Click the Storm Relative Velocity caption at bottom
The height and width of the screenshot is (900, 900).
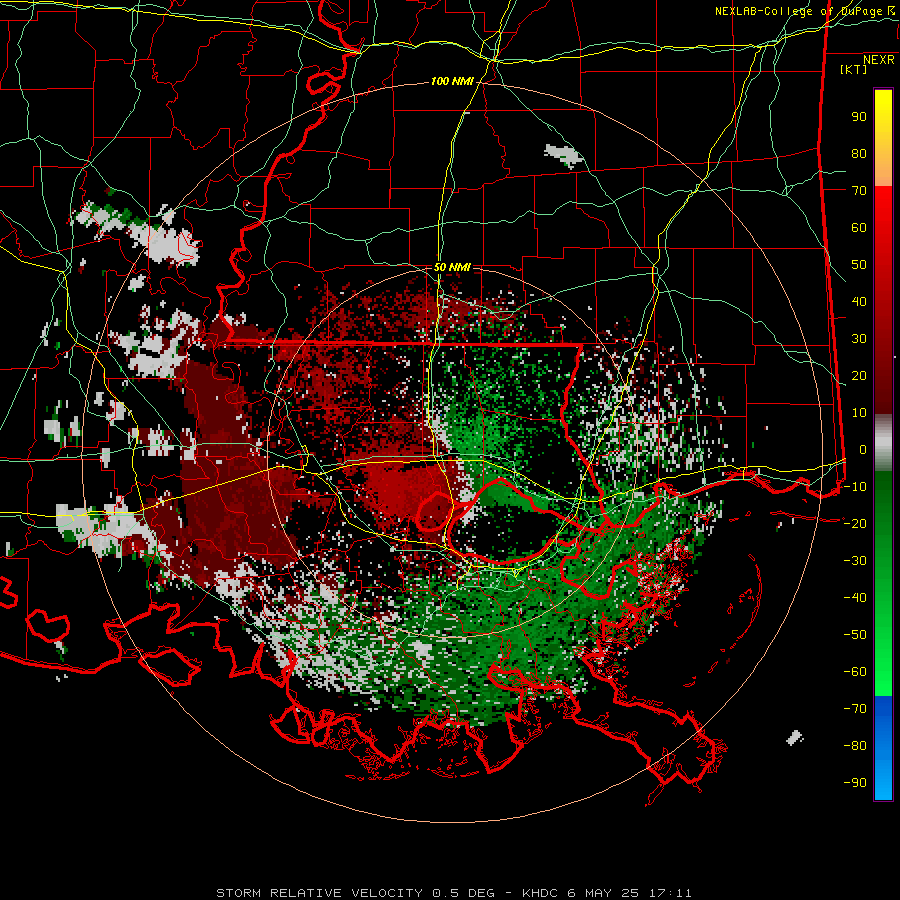453,893
